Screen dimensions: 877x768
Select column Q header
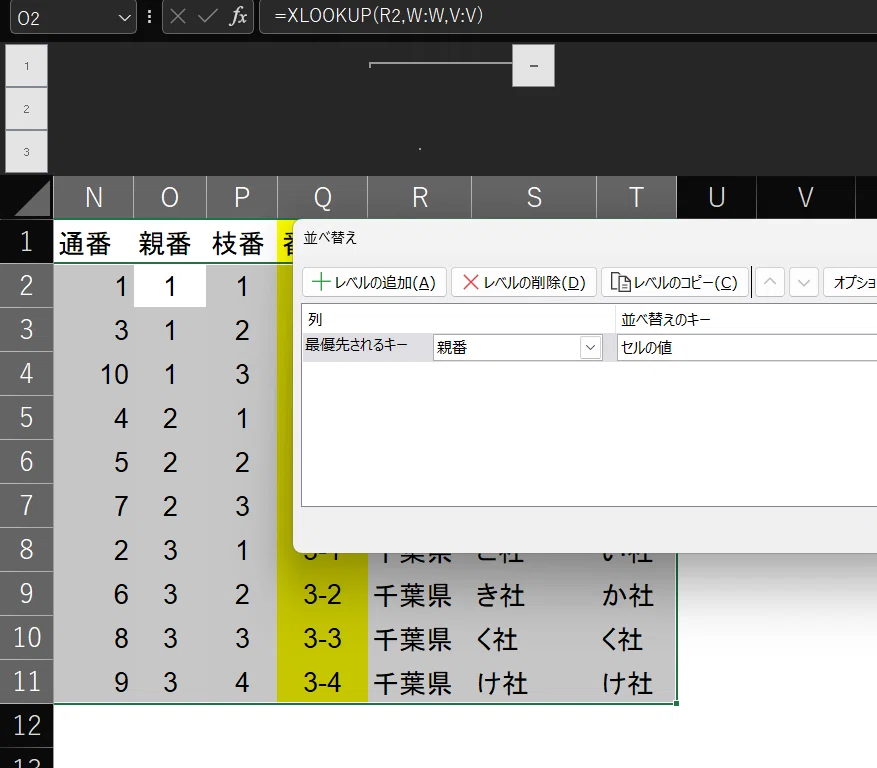point(323,197)
